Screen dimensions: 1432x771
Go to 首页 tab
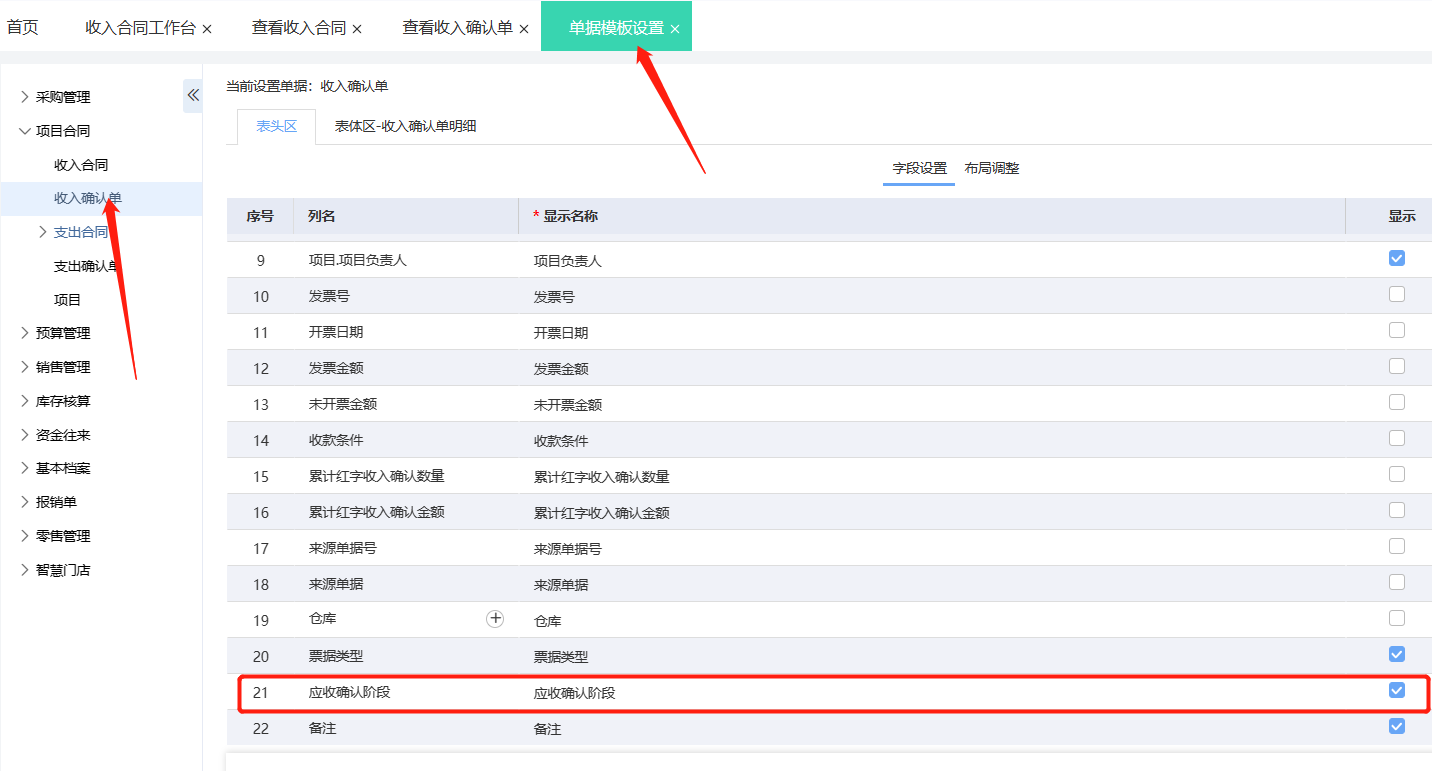(23, 28)
